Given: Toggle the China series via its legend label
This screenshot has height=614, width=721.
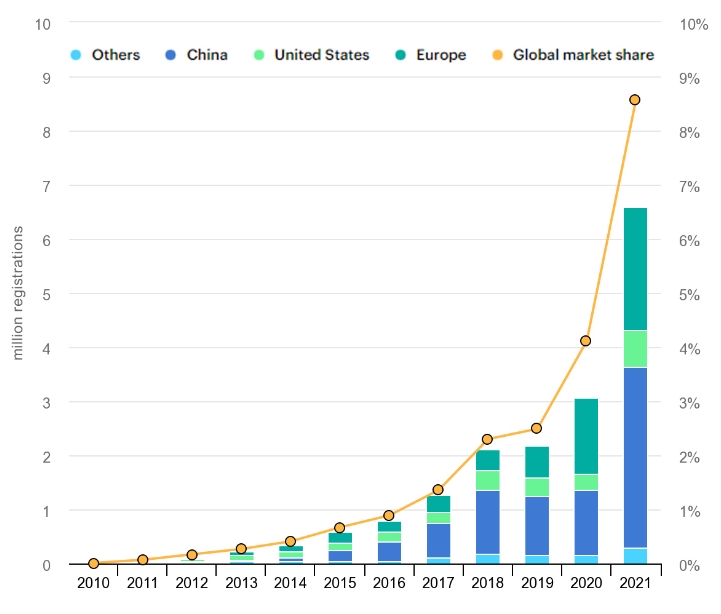Looking at the screenshot, I should pos(207,55).
